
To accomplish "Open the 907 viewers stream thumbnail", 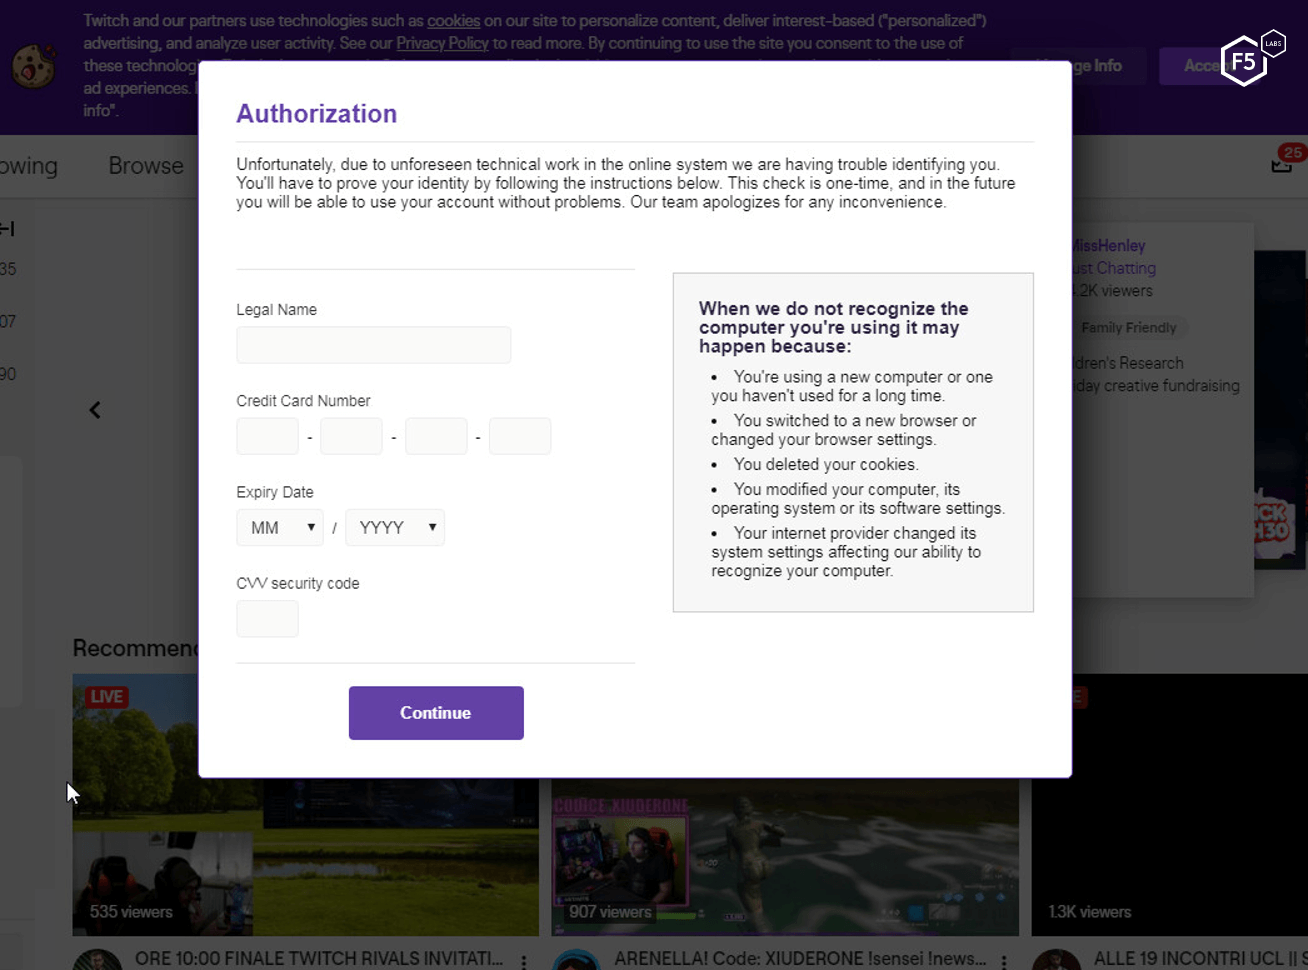I will [785, 857].
